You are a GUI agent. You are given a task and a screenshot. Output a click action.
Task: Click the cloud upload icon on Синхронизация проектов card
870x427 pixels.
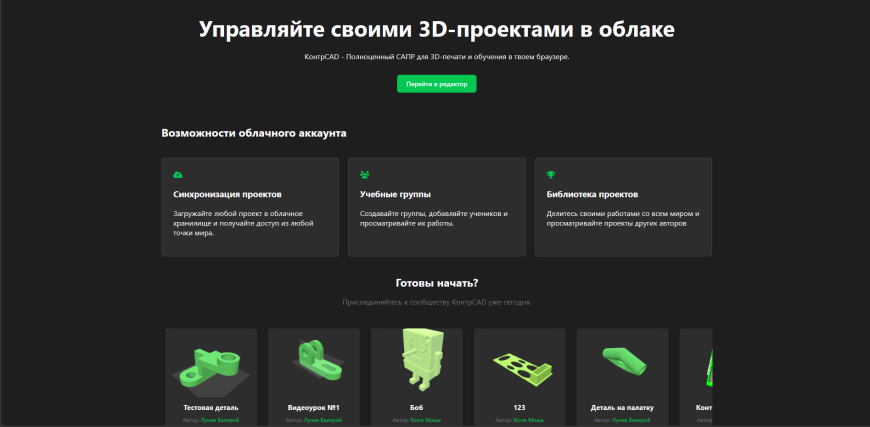pyautogui.click(x=178, y=175)
